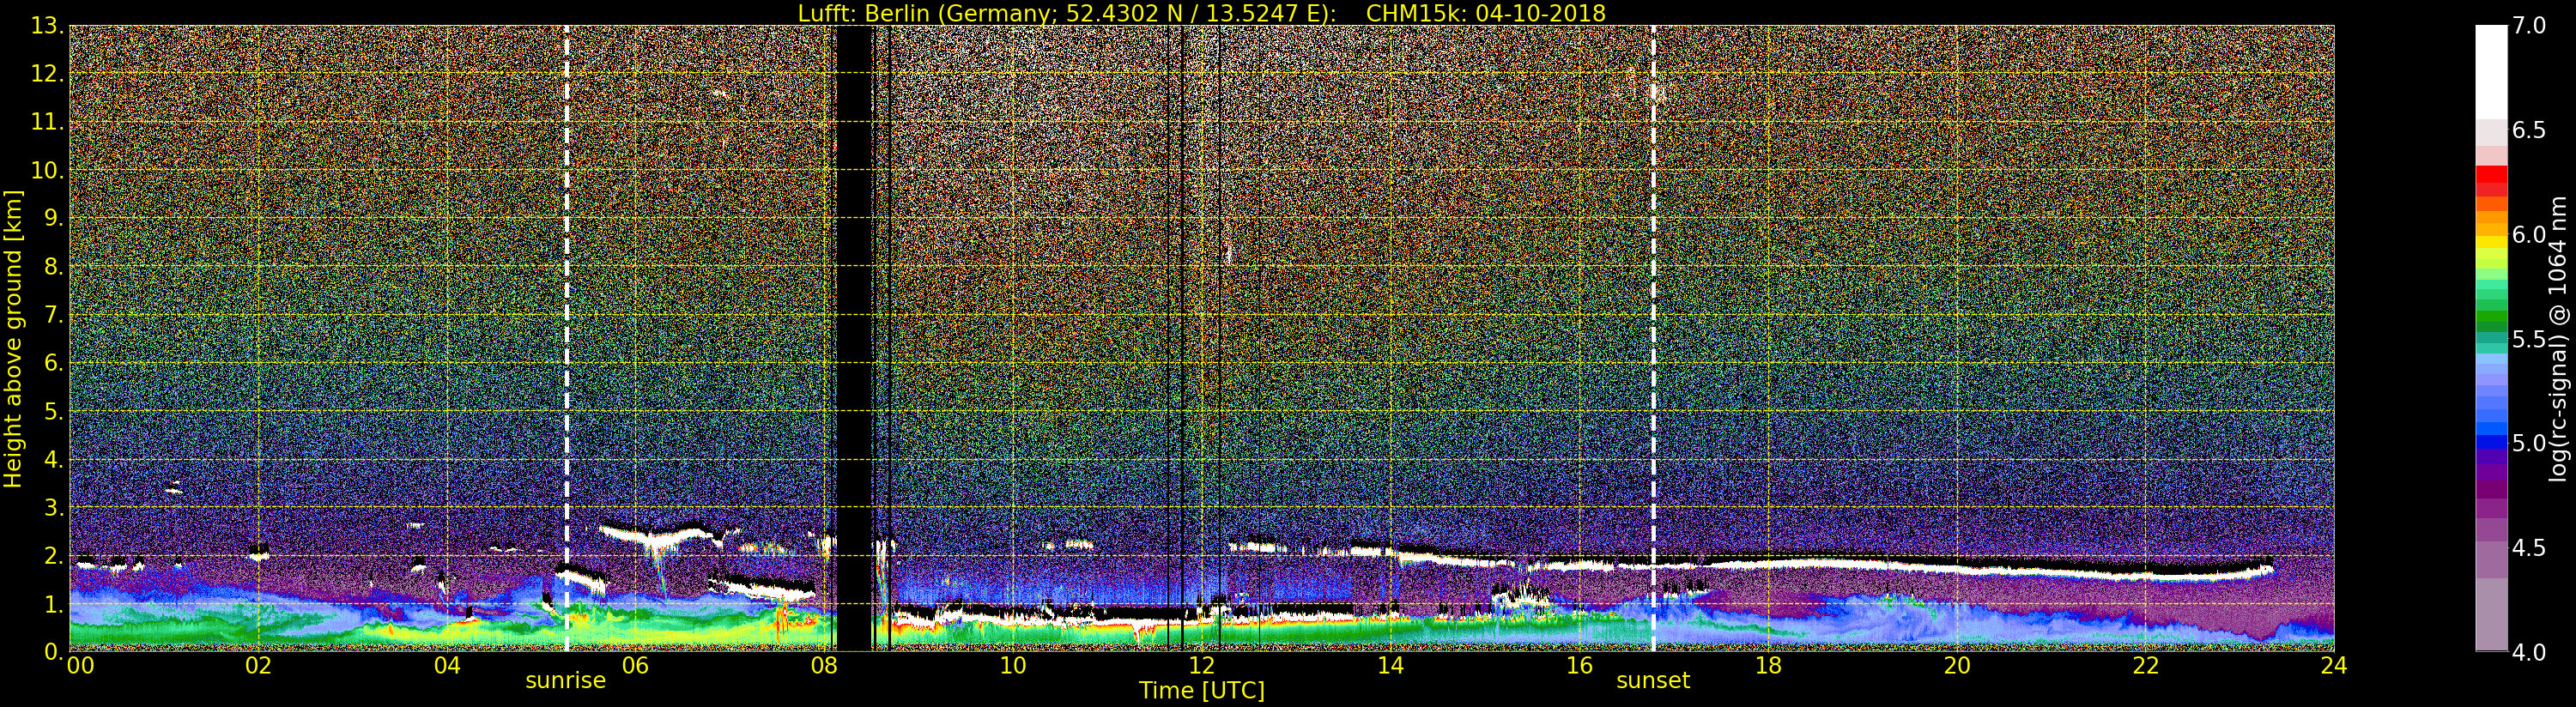2576x707 pixels.
Task: Click the 'log(rc-signal) @ 1064 nm' colorbar label
Action: [x=2558, y=338]
